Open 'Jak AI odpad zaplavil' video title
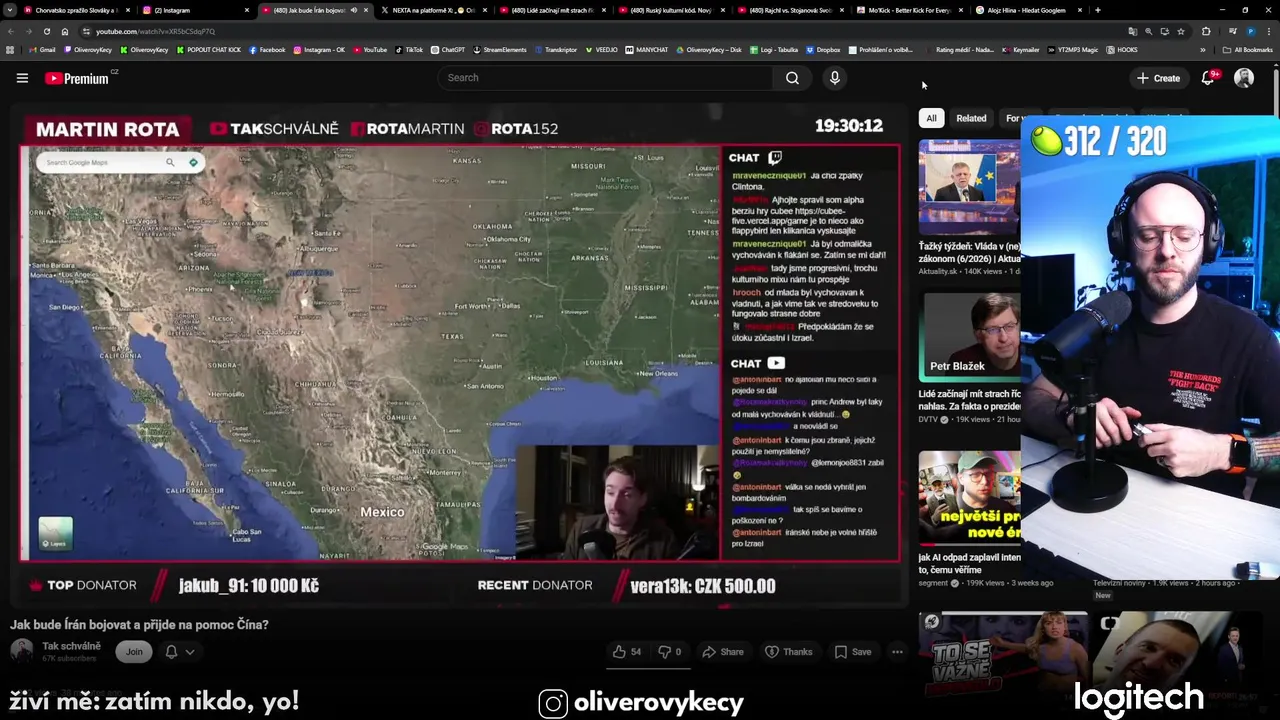1280x720 pixels. click(x=970, y=563)
